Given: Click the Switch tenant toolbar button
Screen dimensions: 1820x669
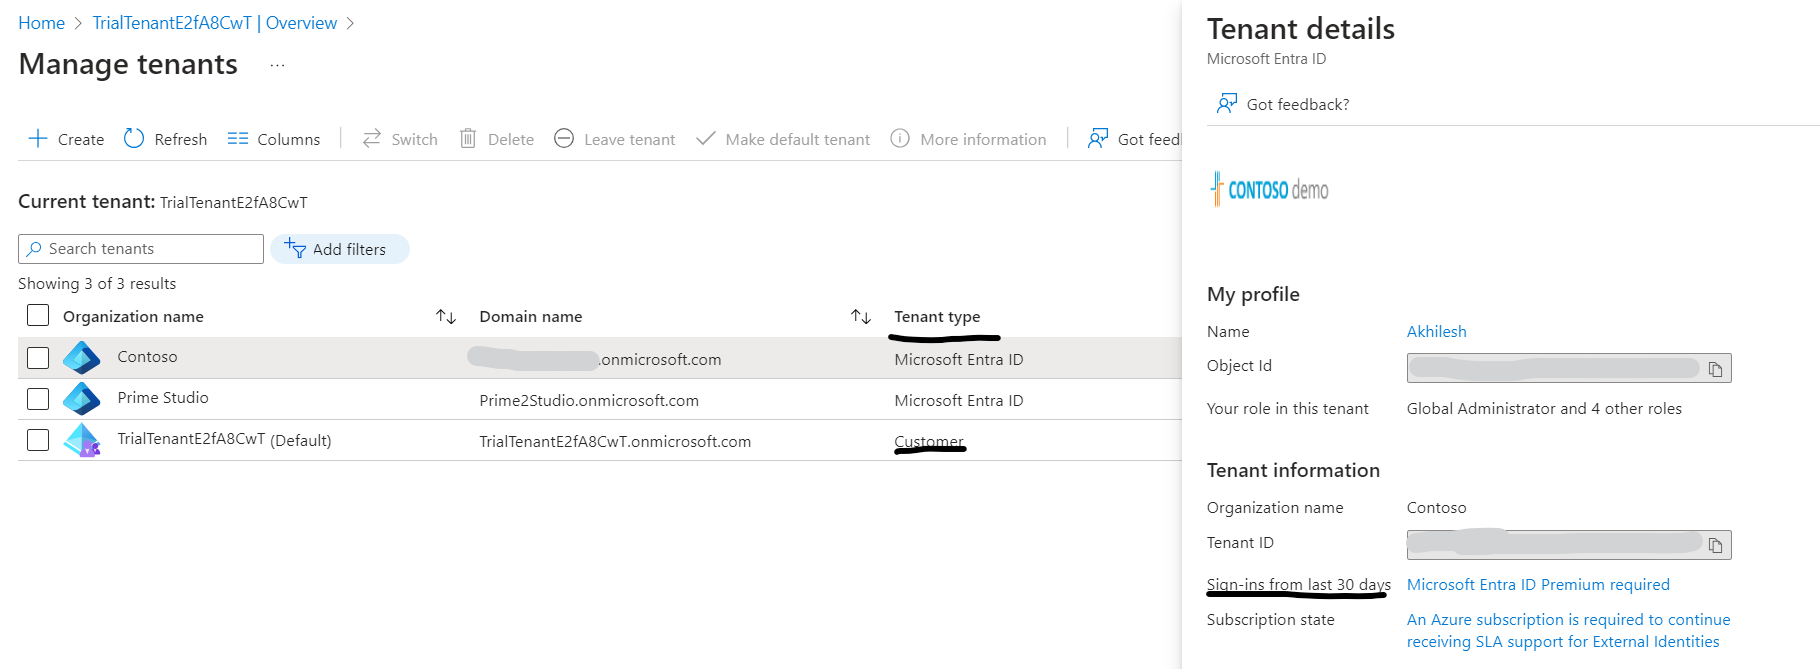Looking at the screenshot, I should (x=400, y=139).
